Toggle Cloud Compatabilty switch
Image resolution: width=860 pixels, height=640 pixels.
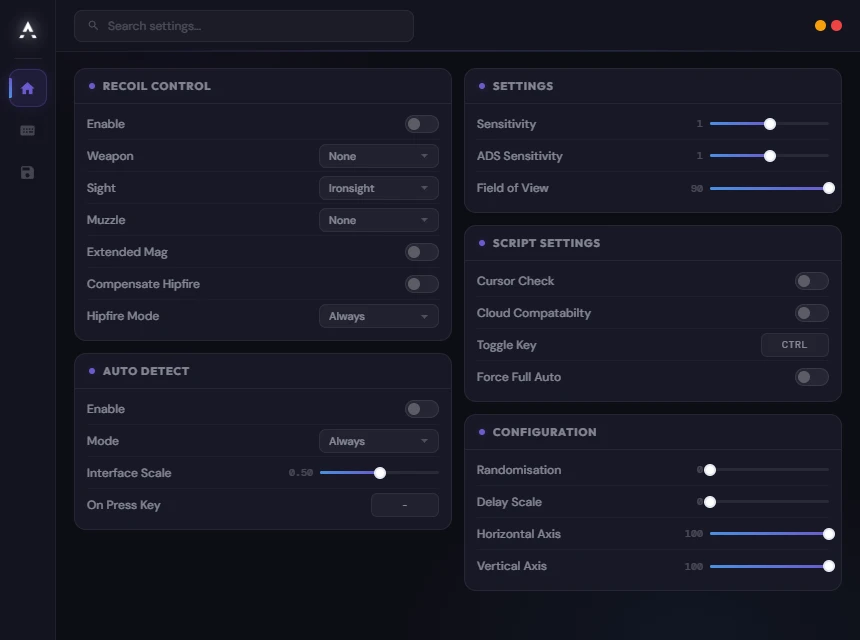pyautogui.click(x=811, y=313)
